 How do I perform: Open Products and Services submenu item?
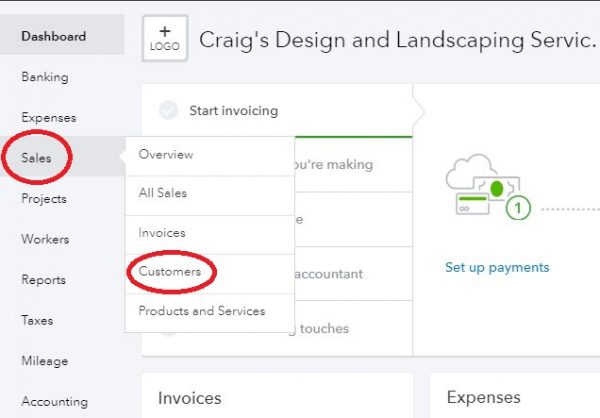[x=201, y=311]
